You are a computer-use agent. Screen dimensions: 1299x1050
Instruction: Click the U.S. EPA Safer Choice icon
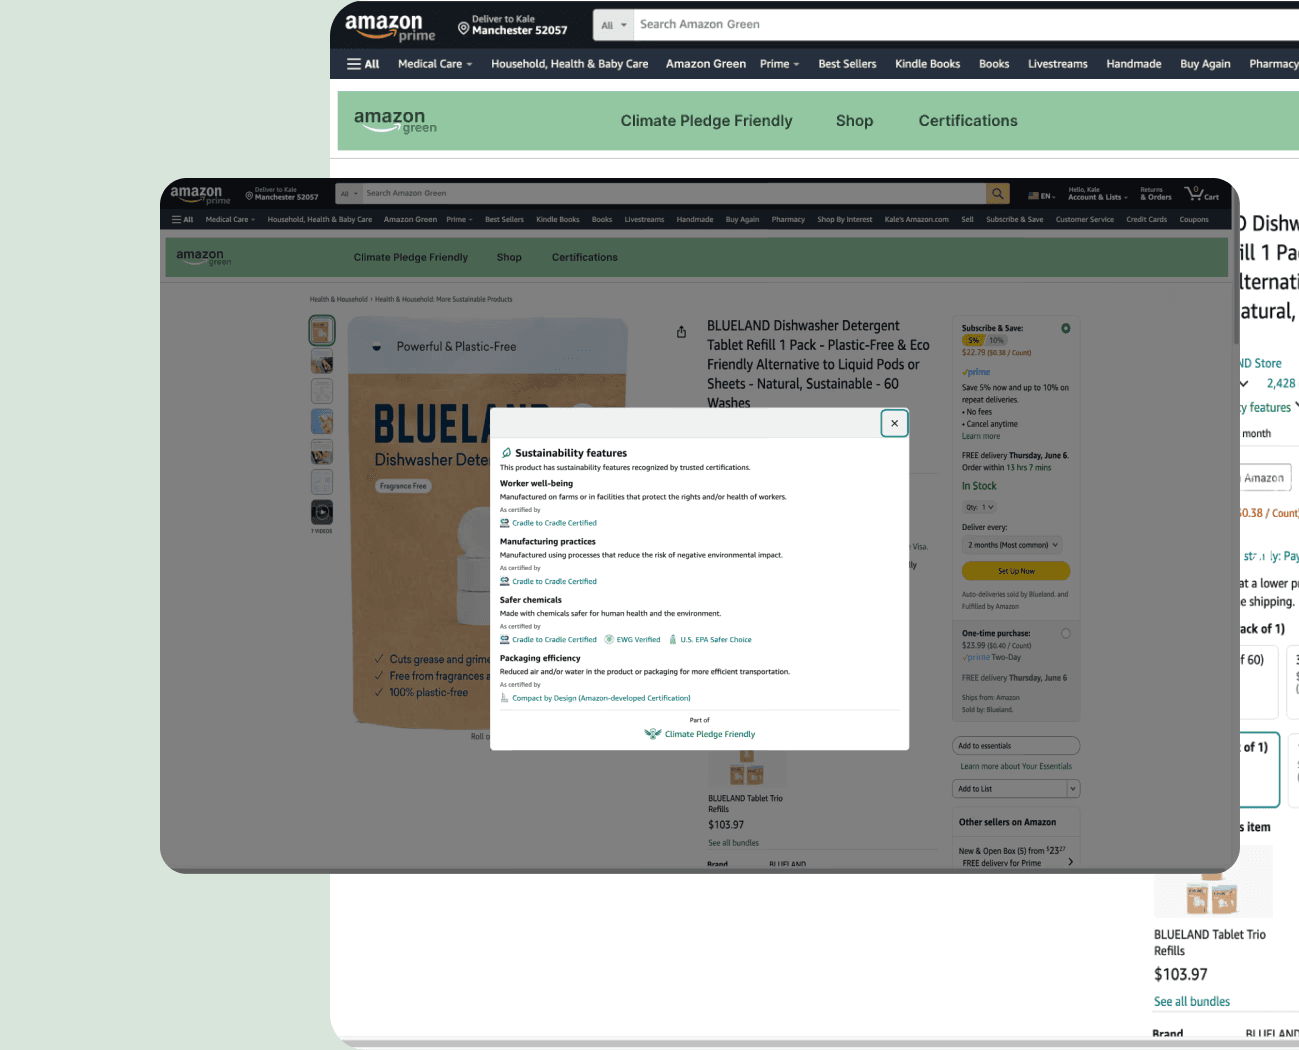(673, 640)
